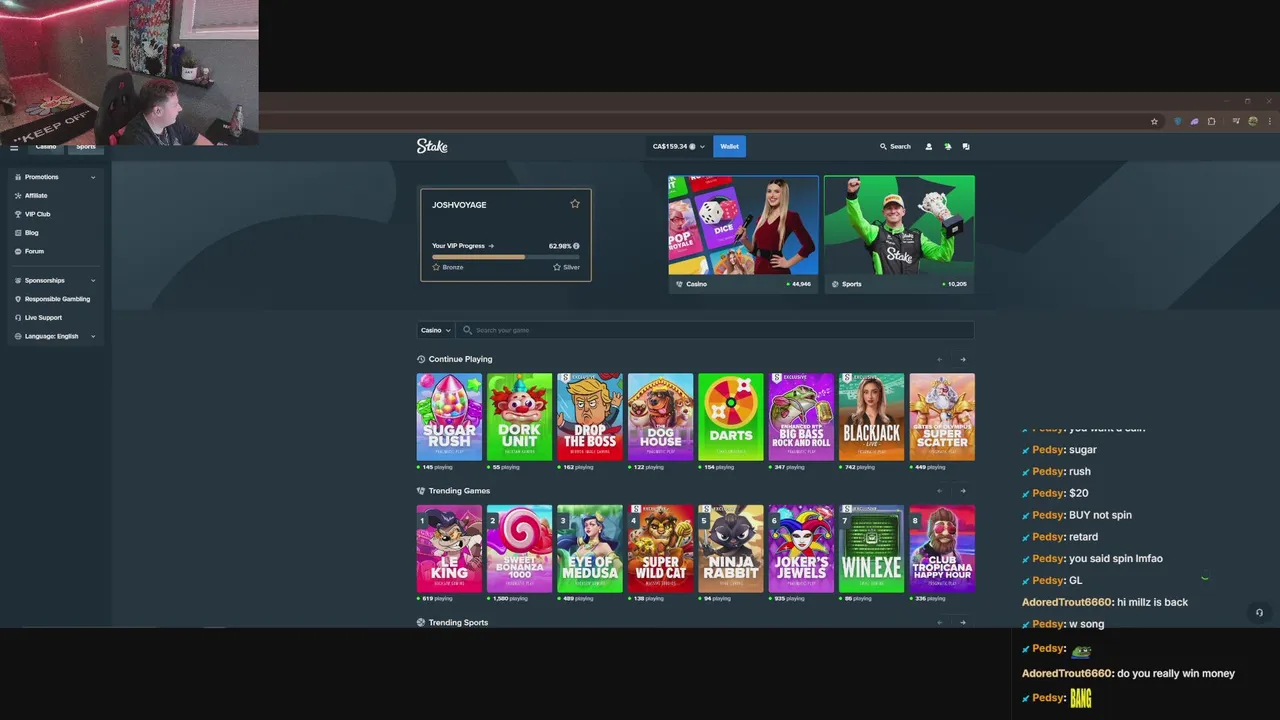
Task: Click the Stake logo
Action: click(x=432, y=146)
